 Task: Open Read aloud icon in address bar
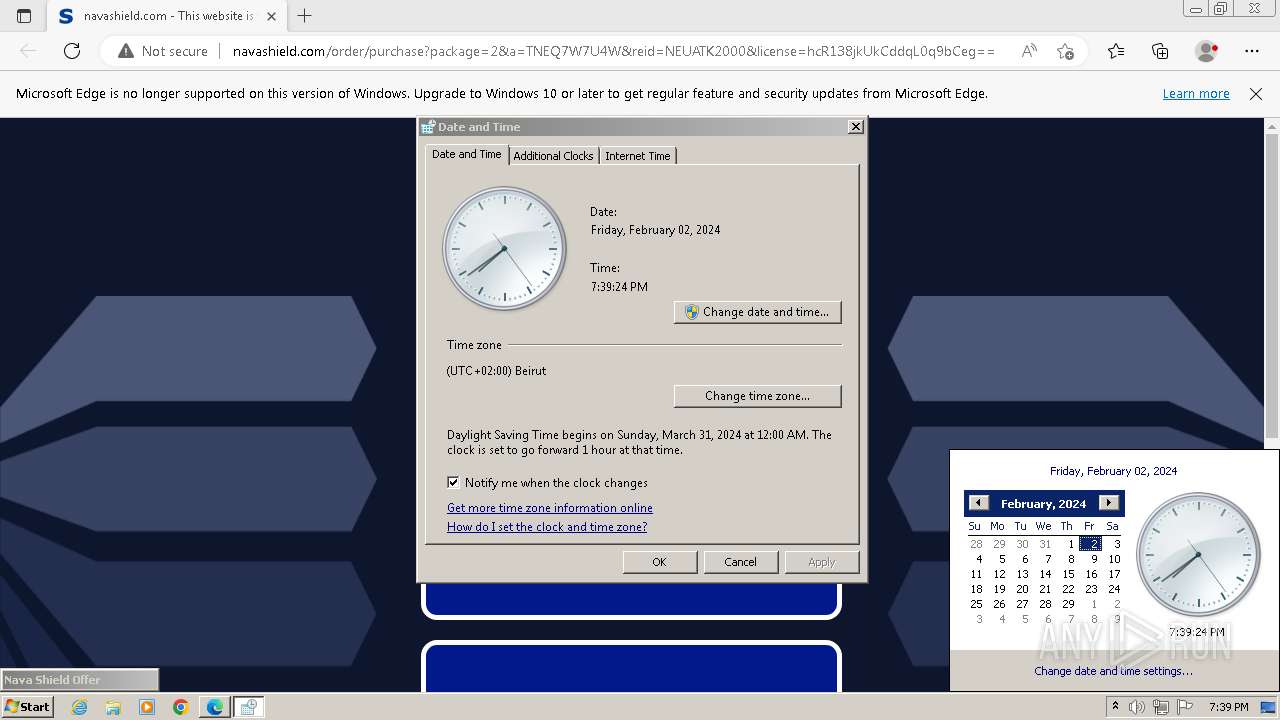[x=1029, y=51]
